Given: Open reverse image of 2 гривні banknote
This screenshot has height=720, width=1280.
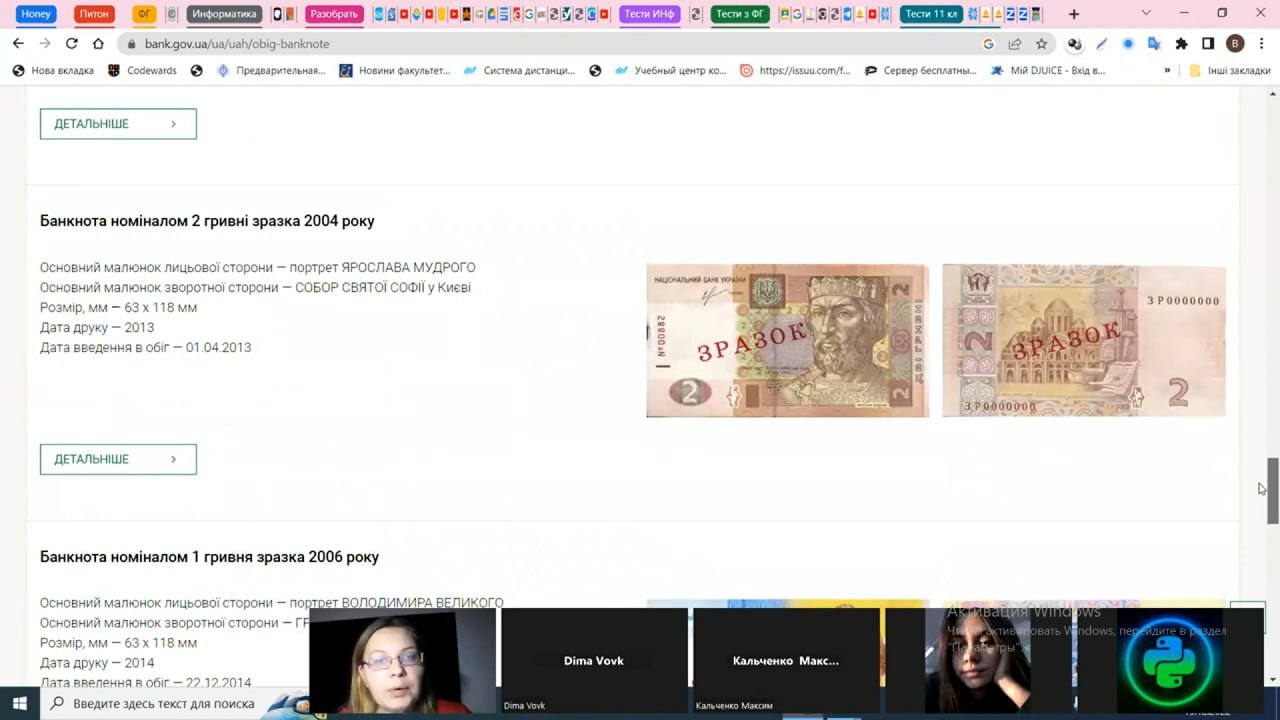Looking at the screenshot, I should tap(1083, 340).
